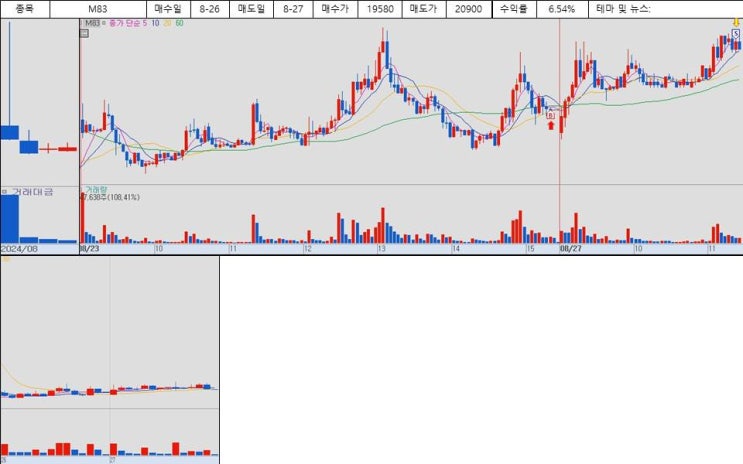Click the red up arrow under B marker

(x=551, y=125)
